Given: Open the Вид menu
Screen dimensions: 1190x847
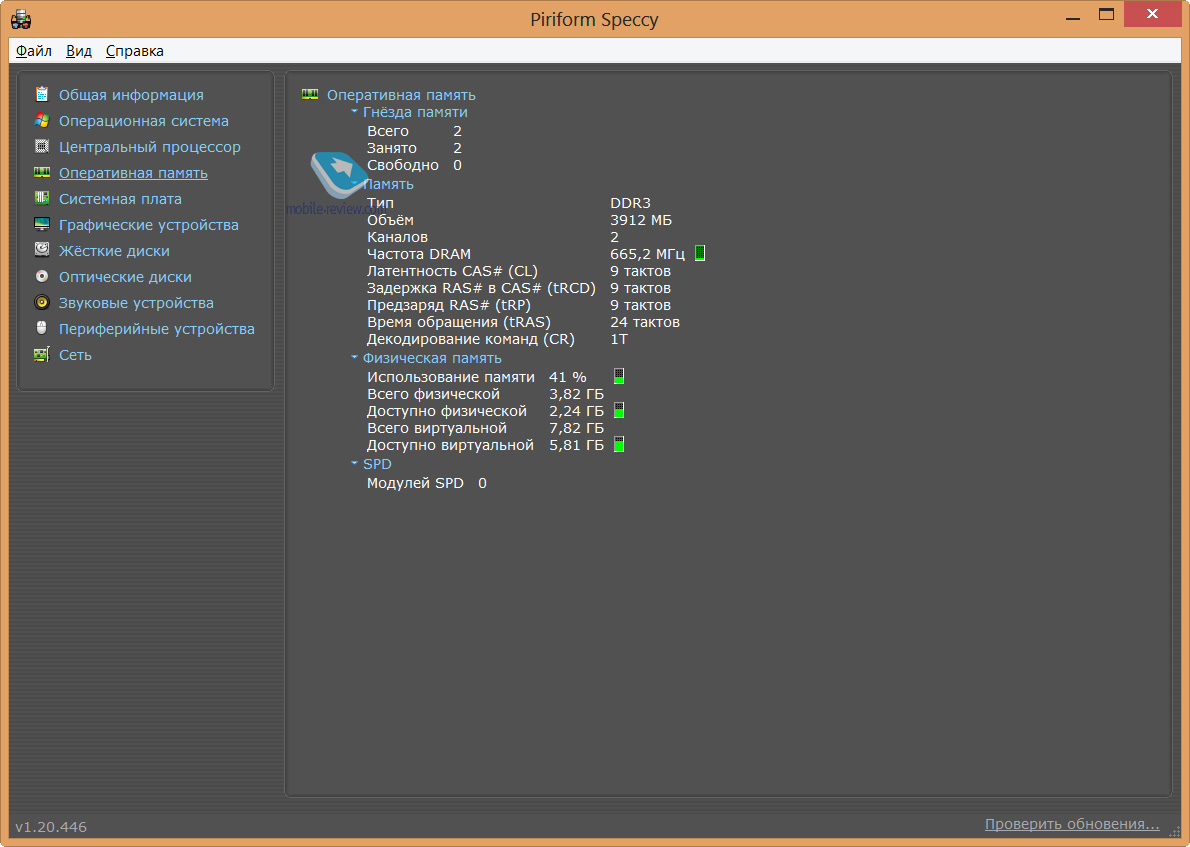Looking at the screenshot, I should [79, 51].
